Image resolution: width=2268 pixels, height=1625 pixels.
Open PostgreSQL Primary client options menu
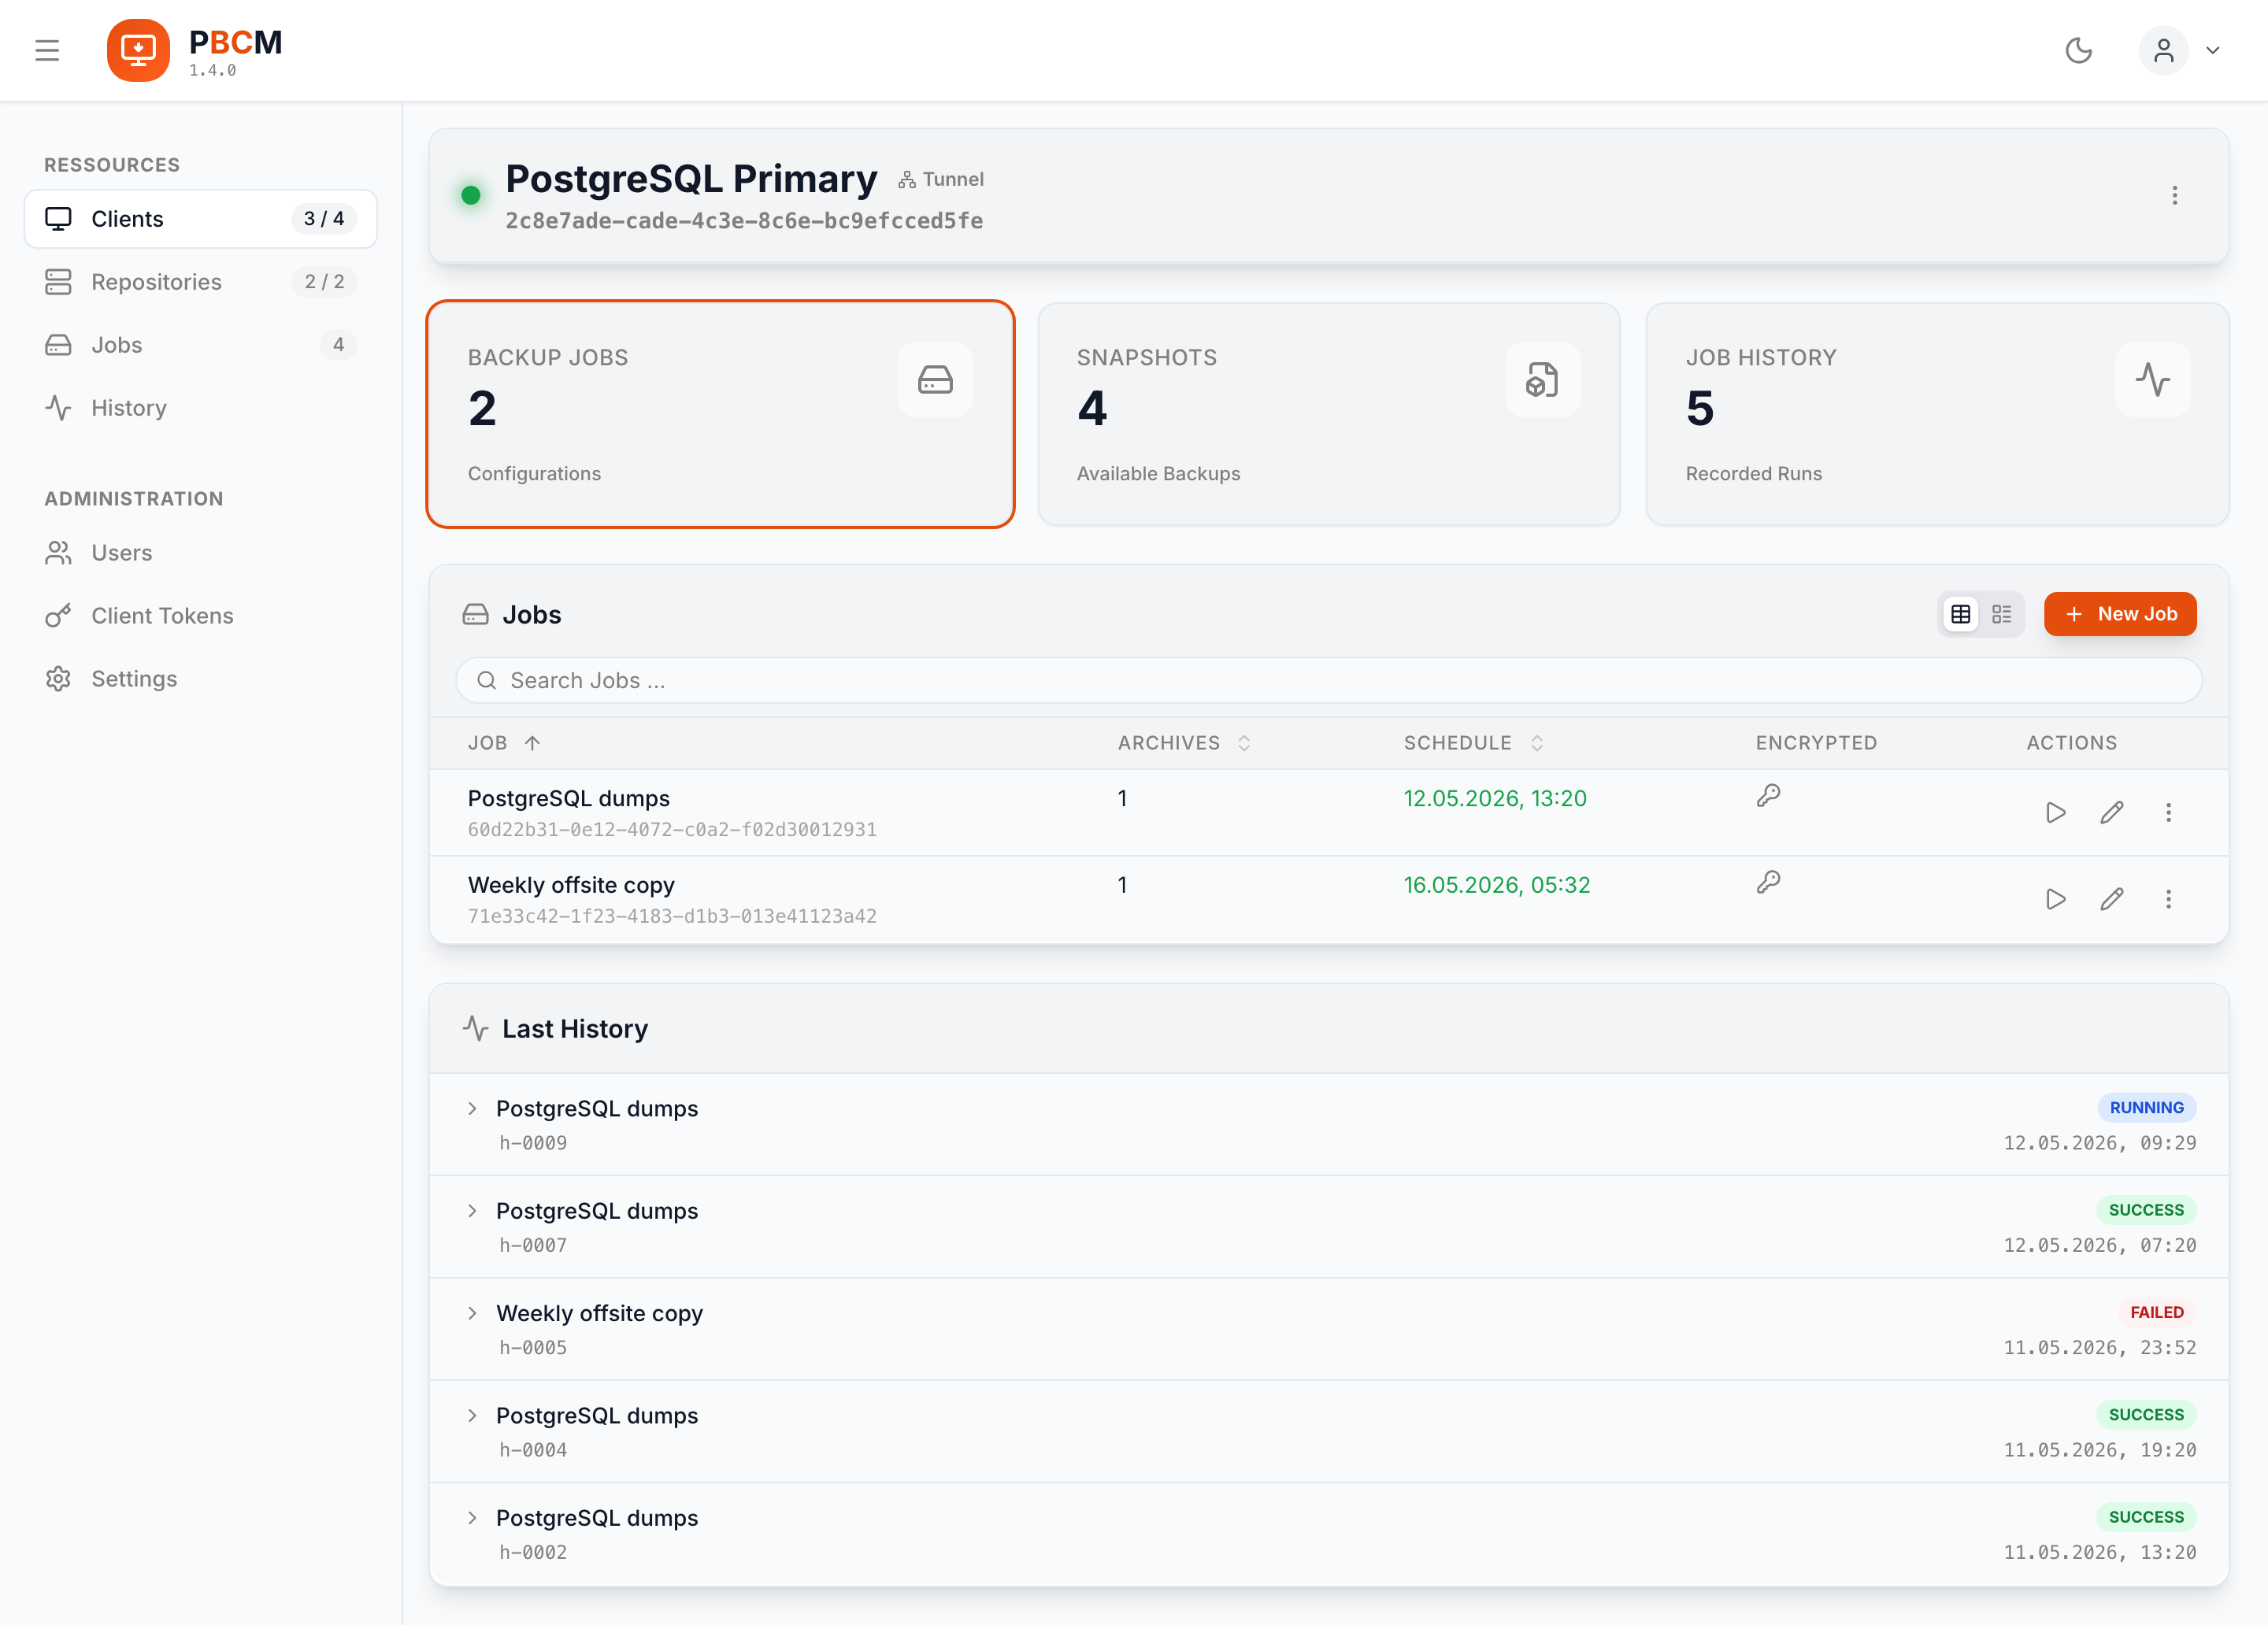click(2174, 196)
